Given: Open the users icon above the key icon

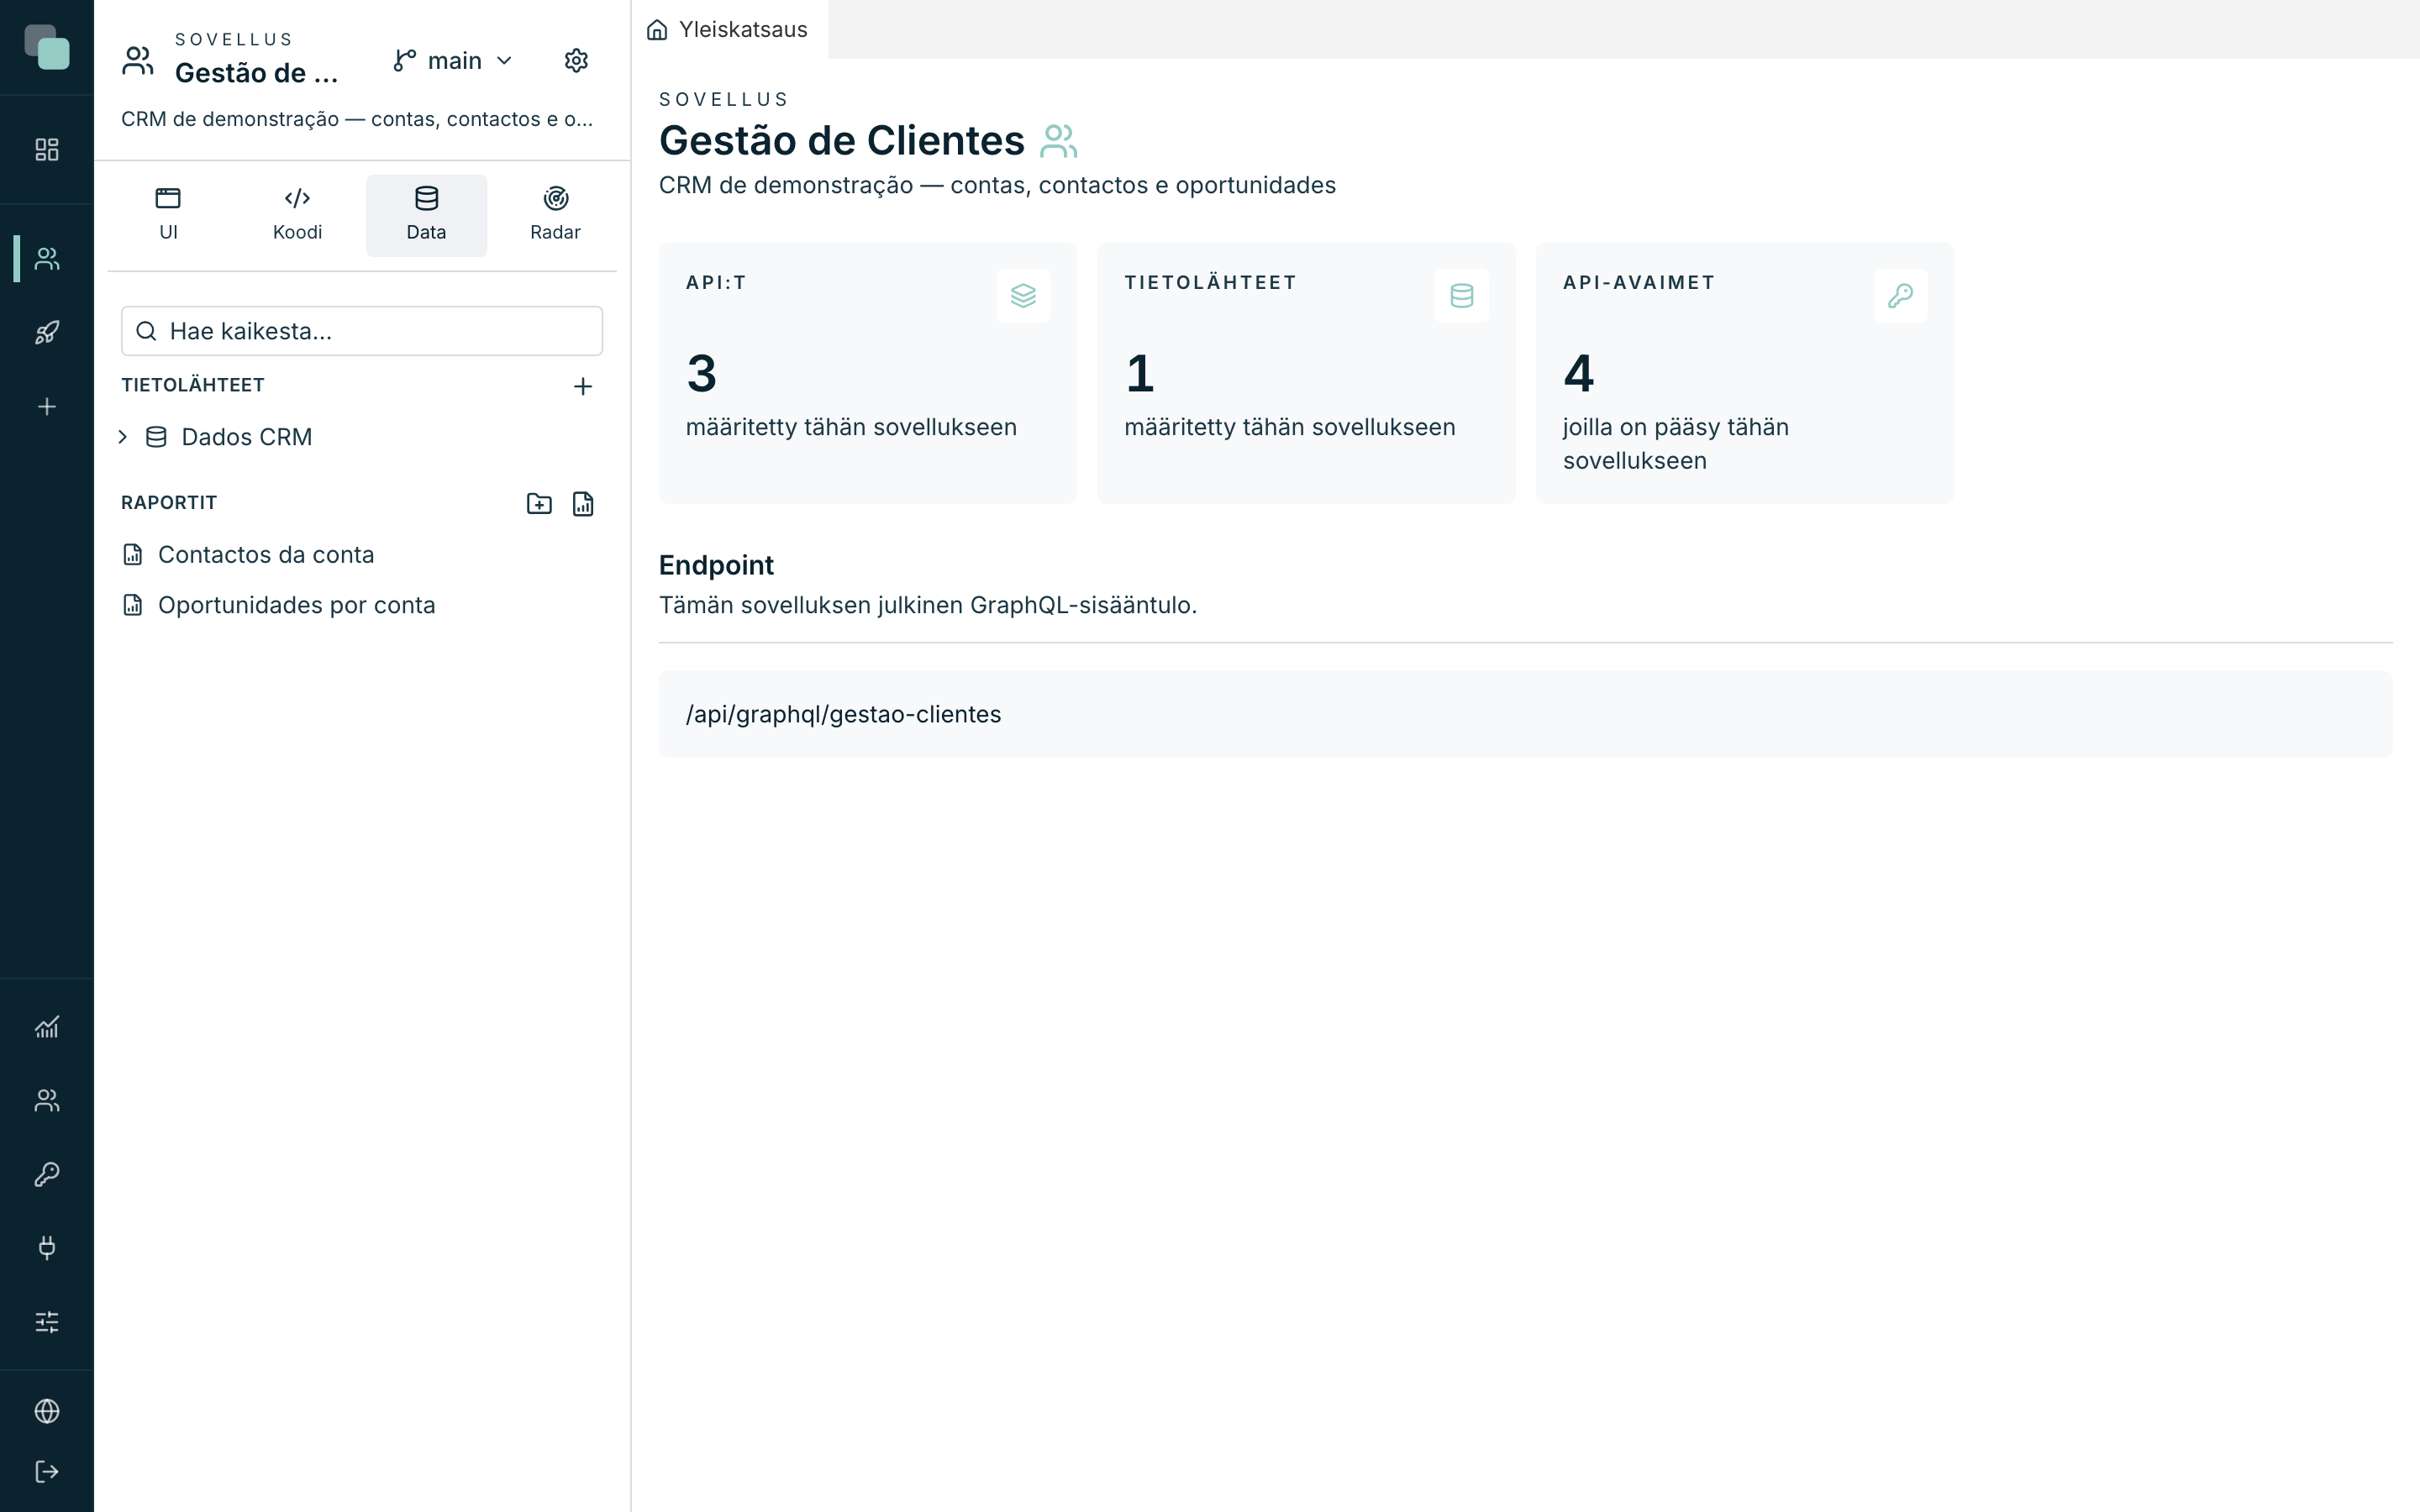Looking at the screenshot, I should [x=47, y=1100].
